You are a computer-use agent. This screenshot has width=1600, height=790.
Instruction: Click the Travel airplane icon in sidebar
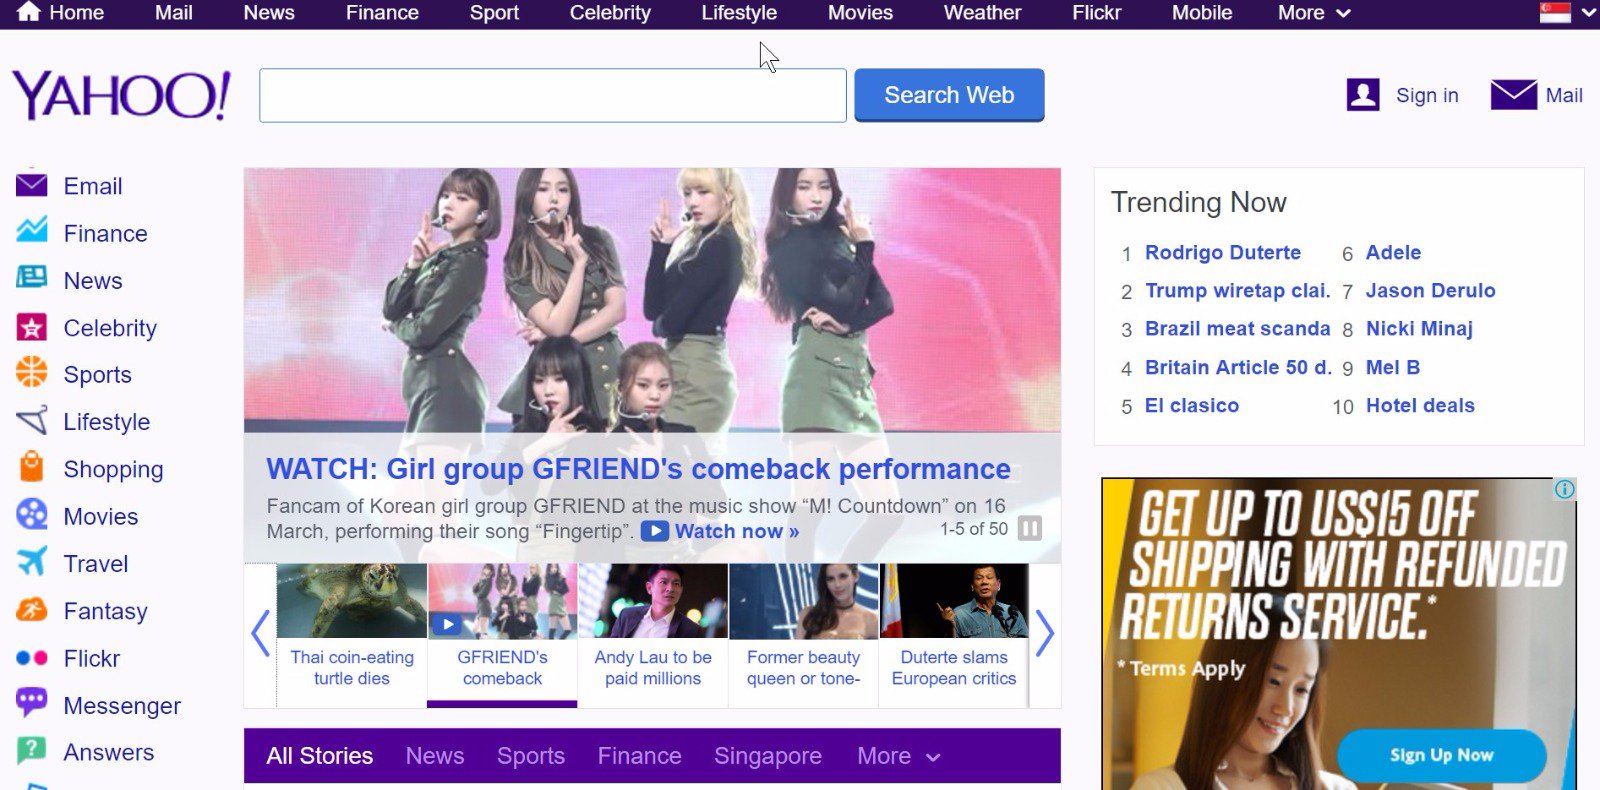click(x=31, y=561)
